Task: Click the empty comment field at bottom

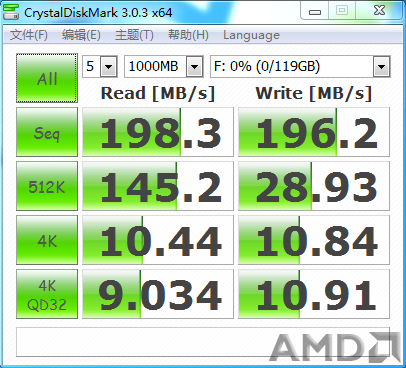Action: click(203, 342)
